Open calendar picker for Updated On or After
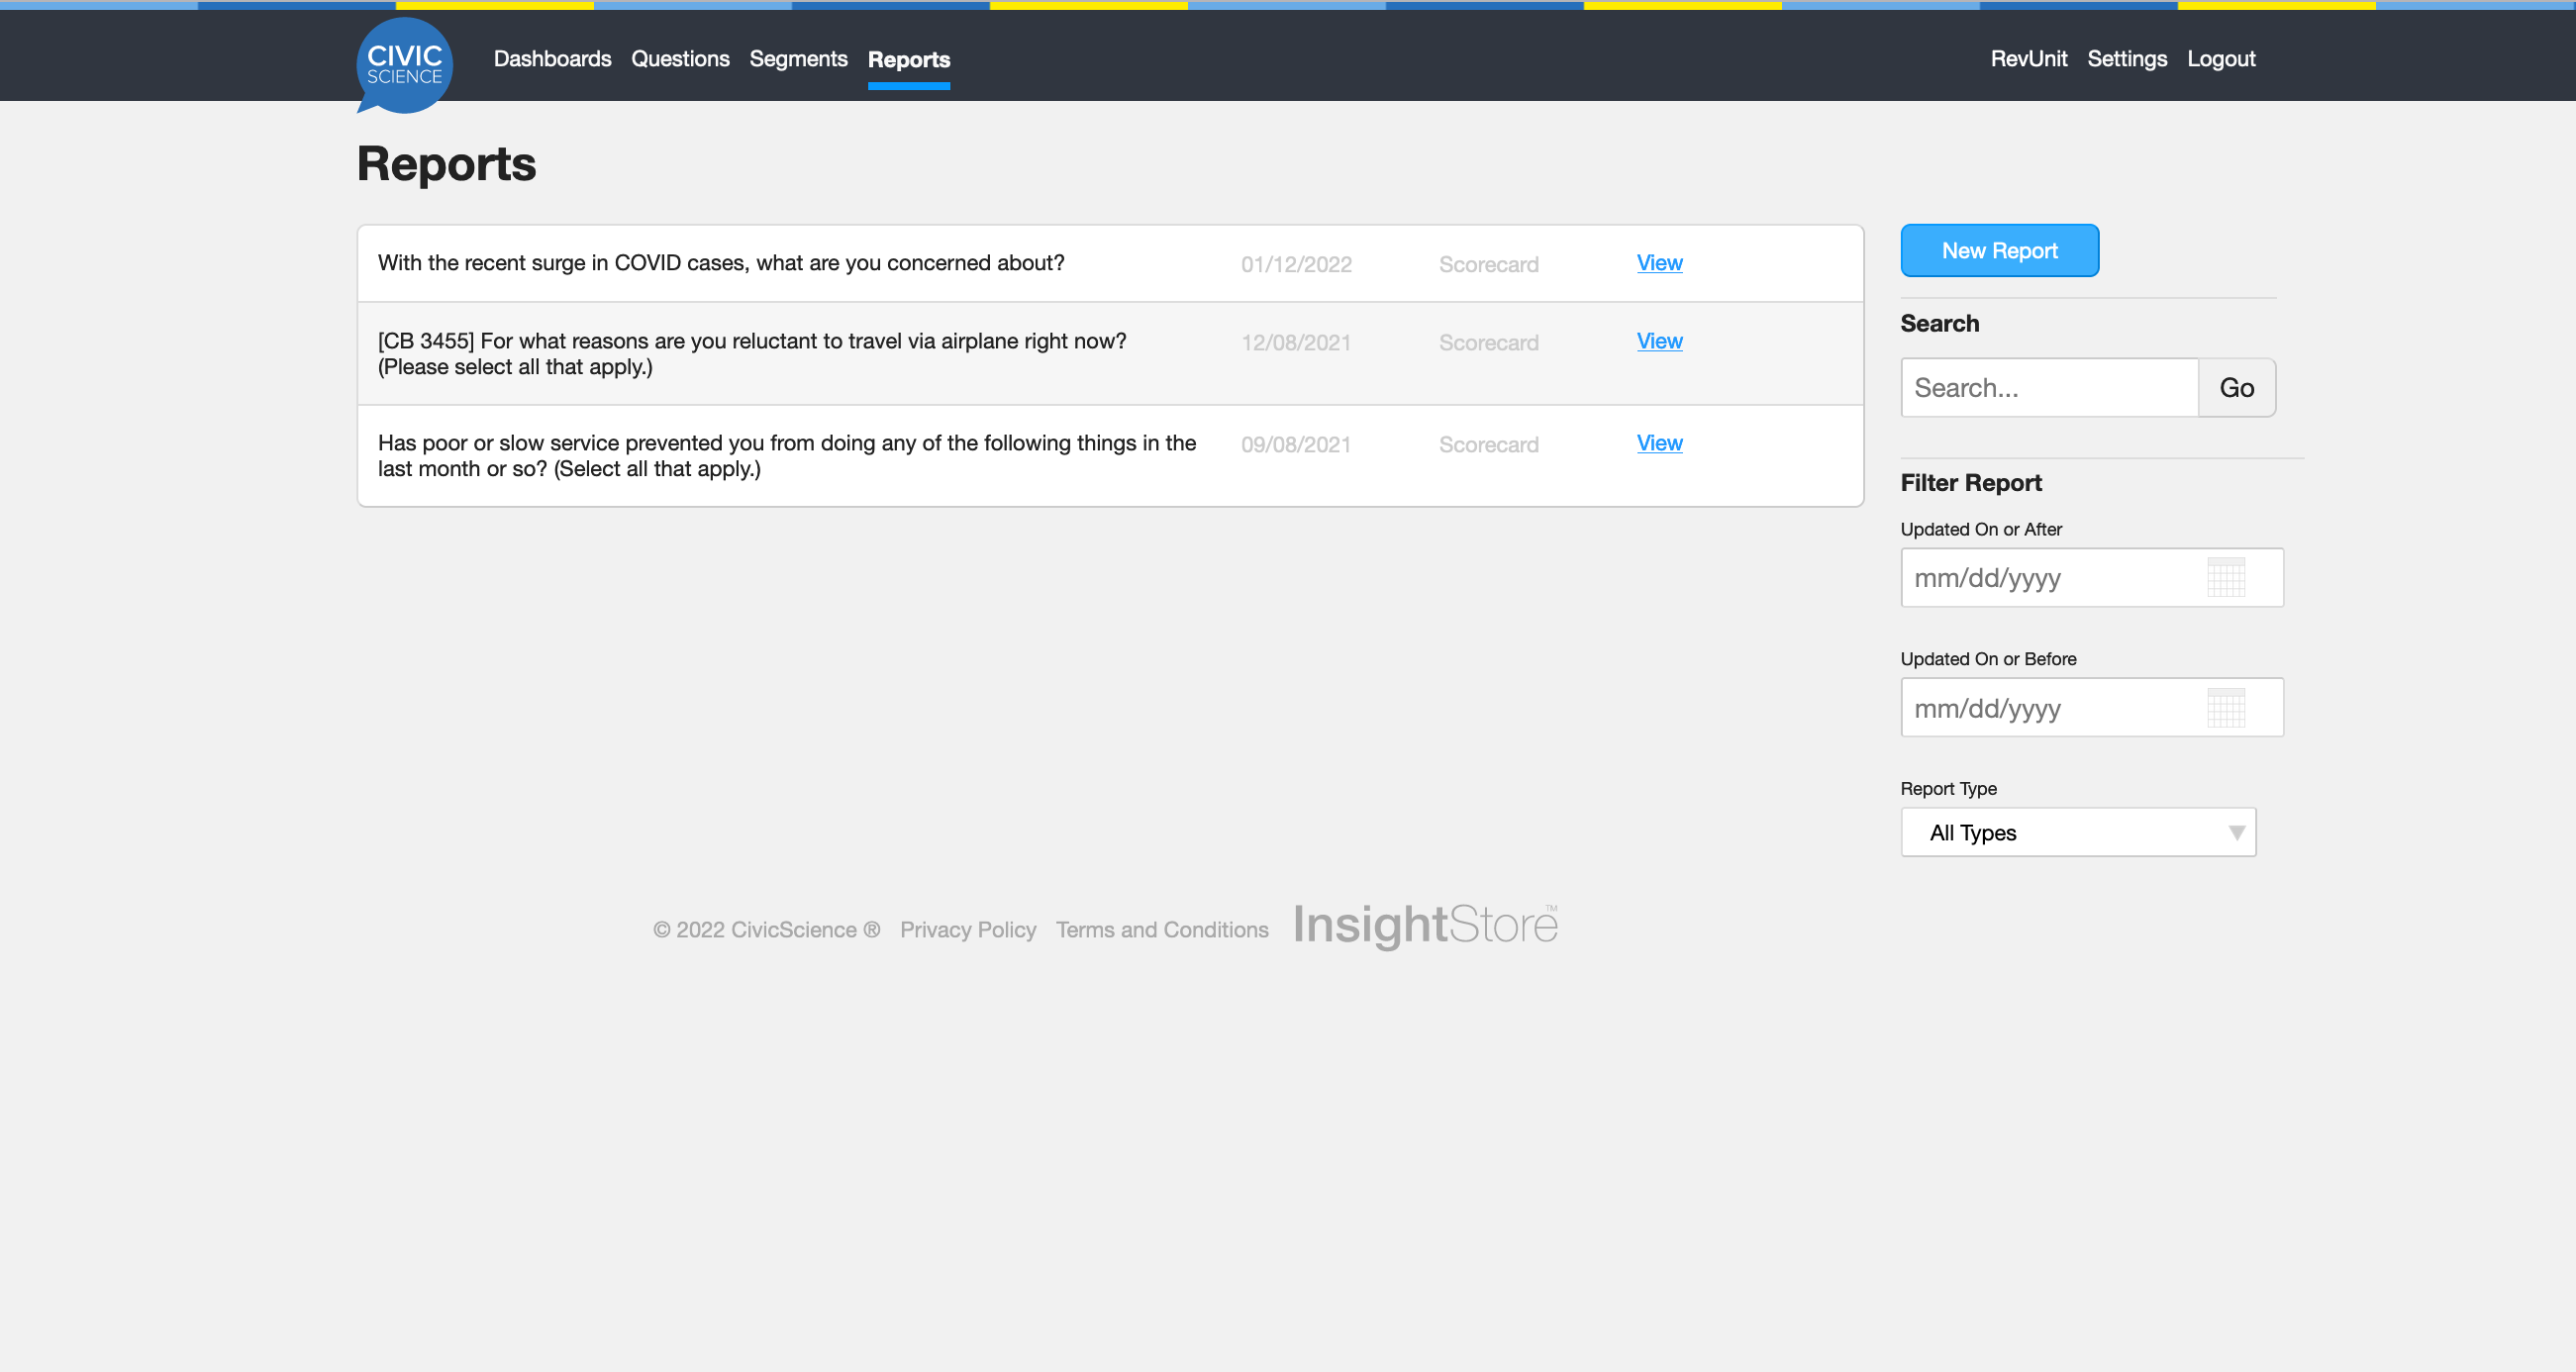Image resolution: width=2576 pixels, height=1372 pixels. click(x=2225, y=578)
